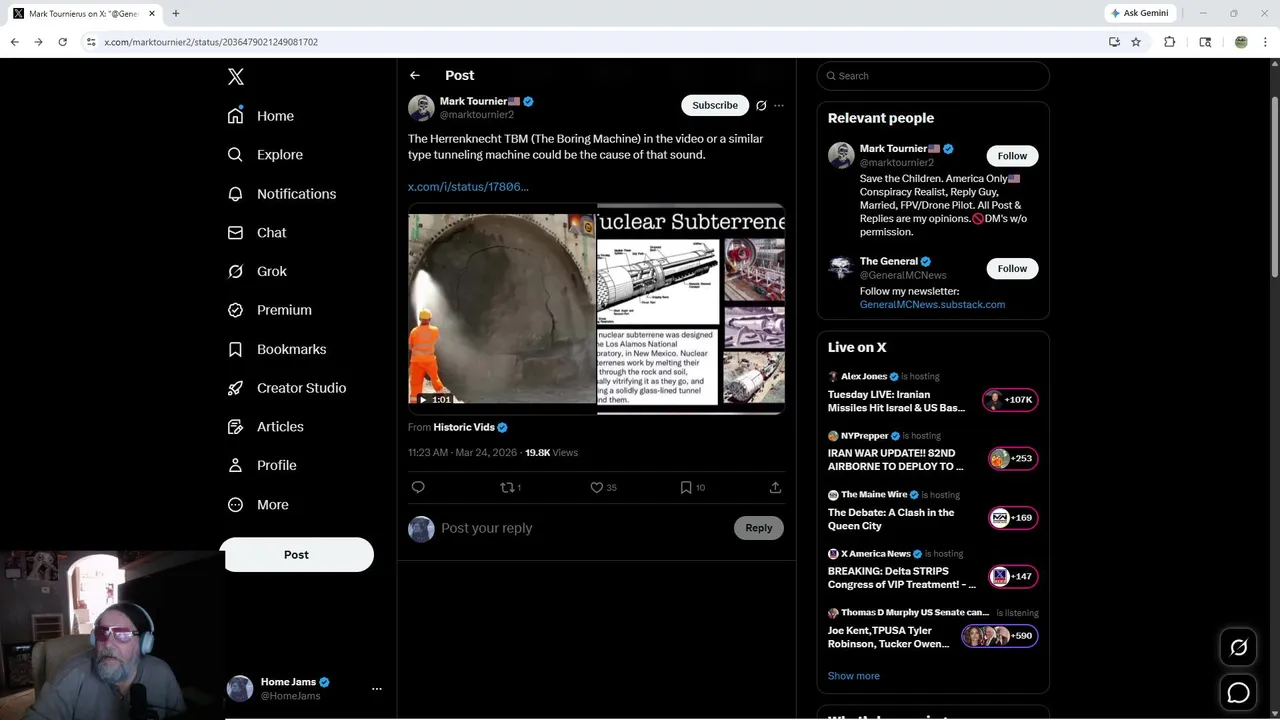Click browser back button

coord(15,42)
